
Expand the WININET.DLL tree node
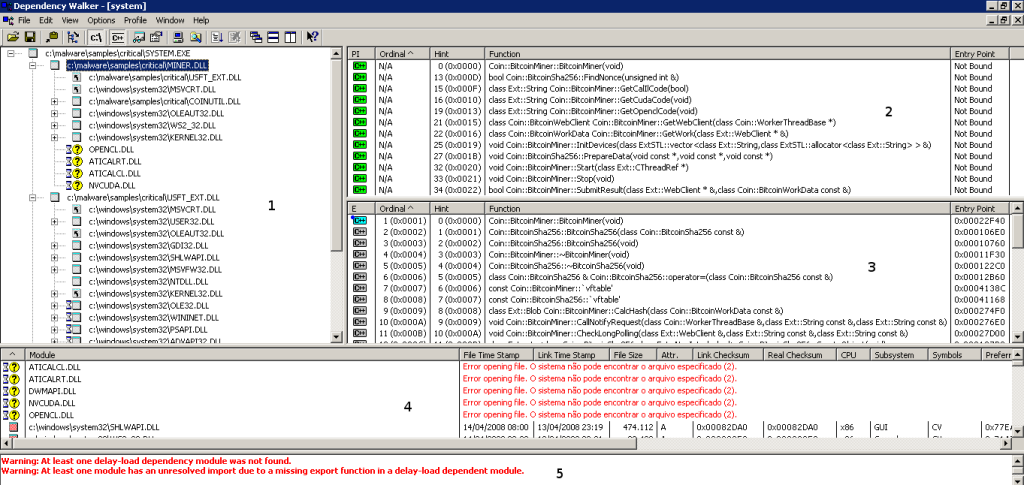(54, 317)
